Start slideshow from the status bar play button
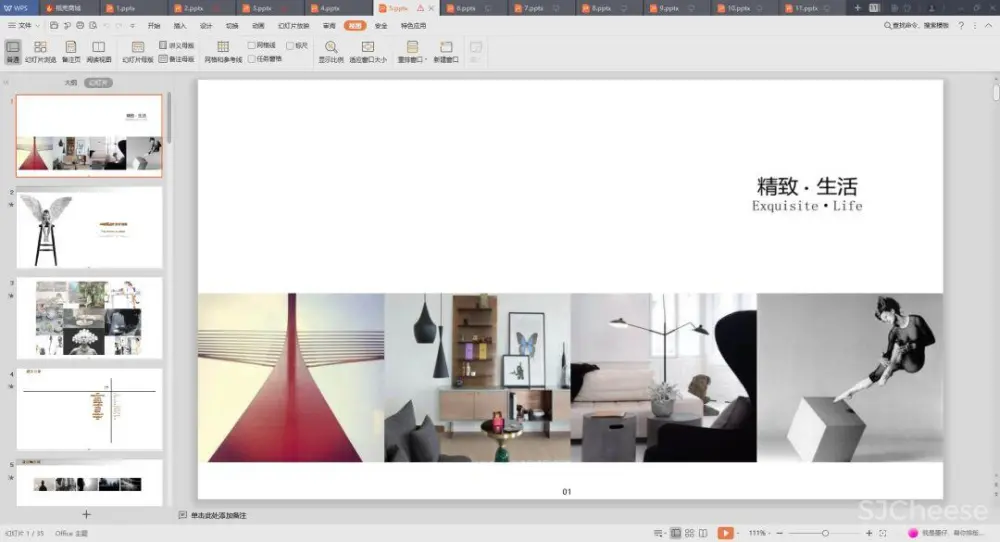Image resolution: width=1000 pixels, height=542 pixels. (725, 533)
